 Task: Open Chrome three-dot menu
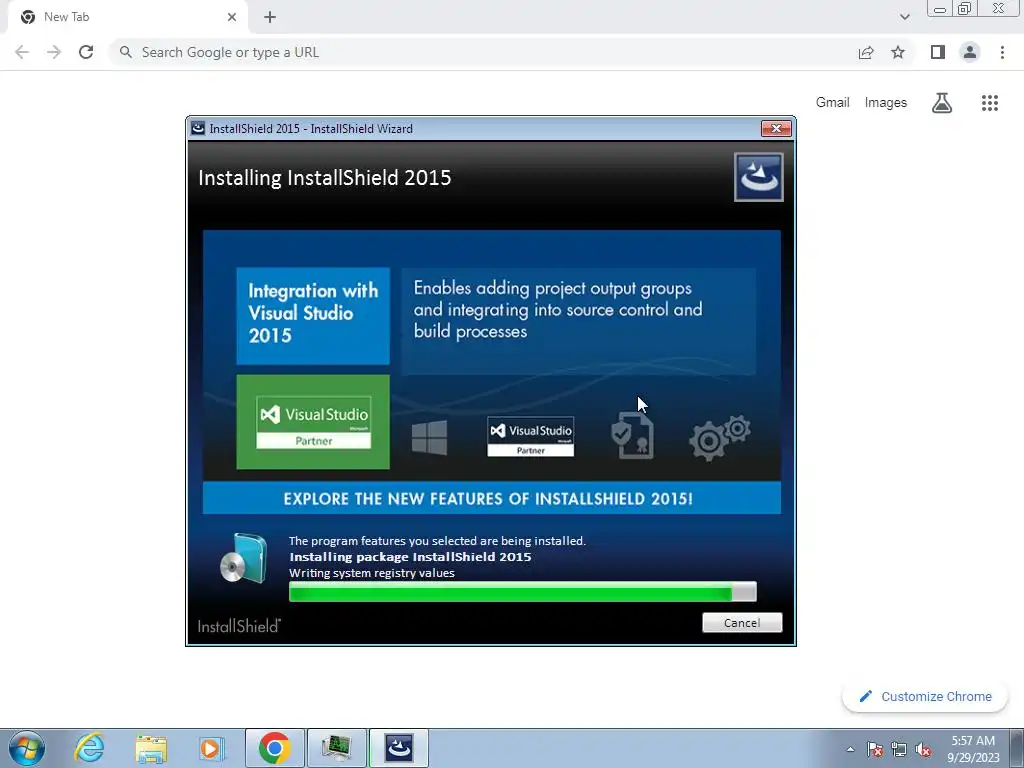point(1002,52)
